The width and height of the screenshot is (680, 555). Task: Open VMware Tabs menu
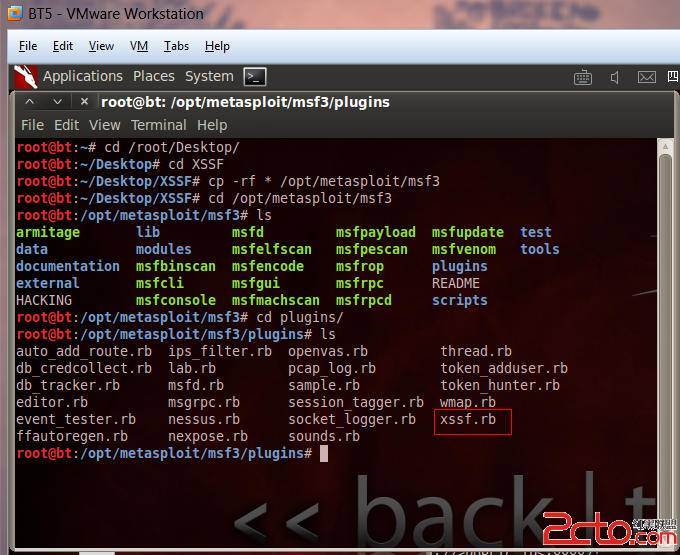point(176,46)
